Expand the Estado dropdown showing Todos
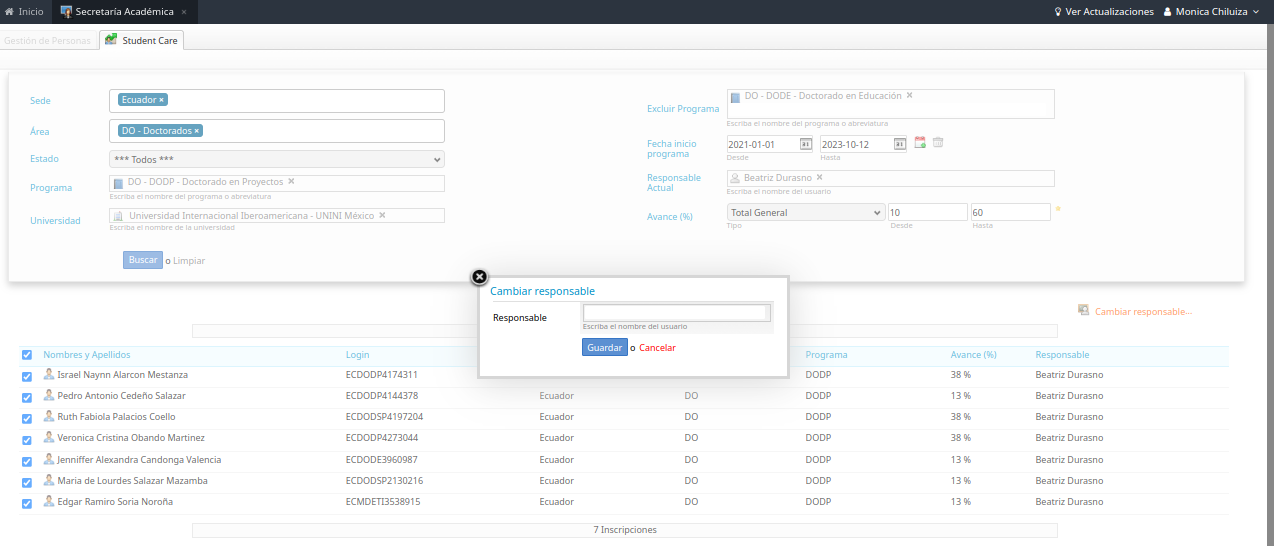 point(276,159)
